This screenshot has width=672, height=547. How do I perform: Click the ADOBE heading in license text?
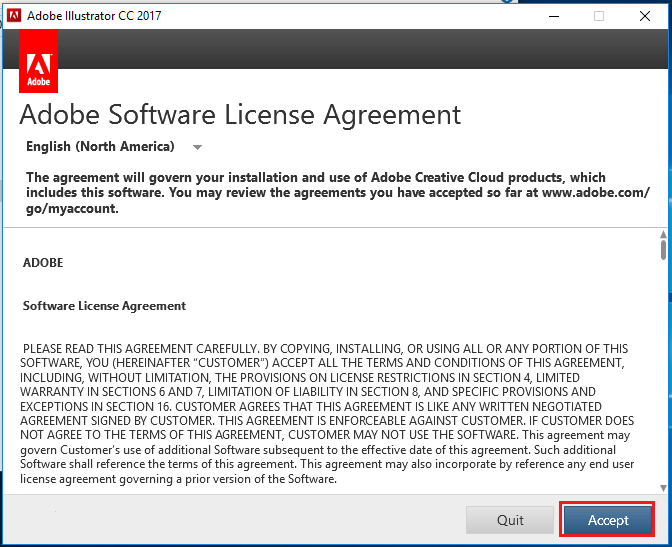(x=43, y=262)
